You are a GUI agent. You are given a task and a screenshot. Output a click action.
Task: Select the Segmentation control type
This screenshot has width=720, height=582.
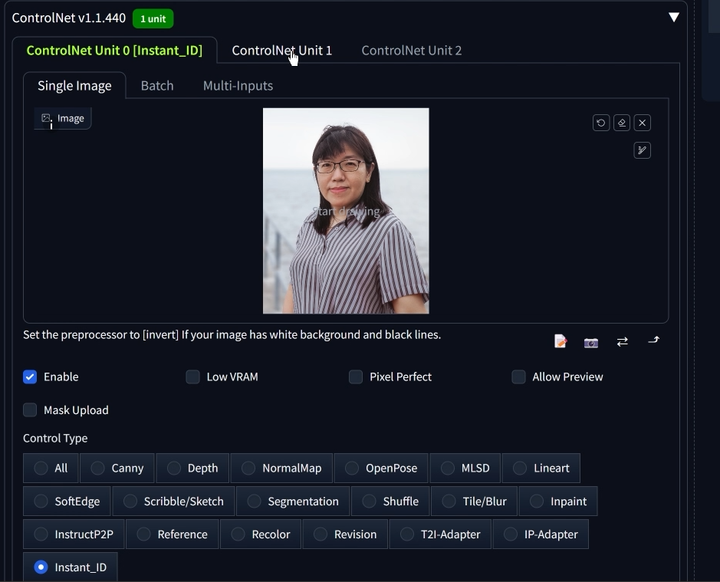tap(293, 501)
